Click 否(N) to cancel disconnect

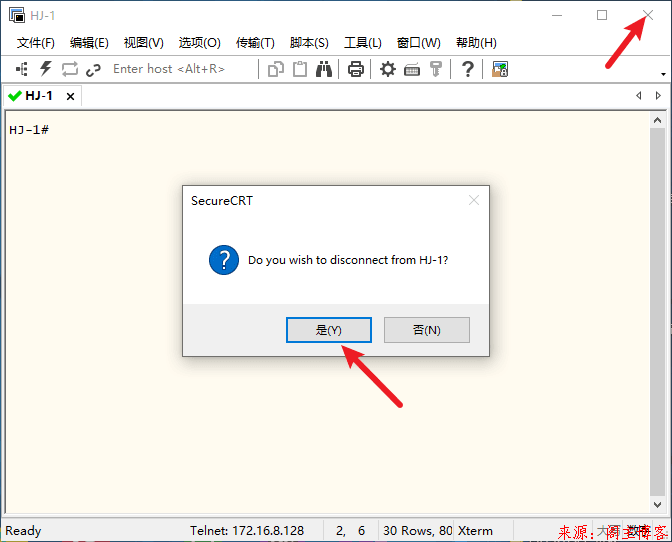(x=427, y=330)
